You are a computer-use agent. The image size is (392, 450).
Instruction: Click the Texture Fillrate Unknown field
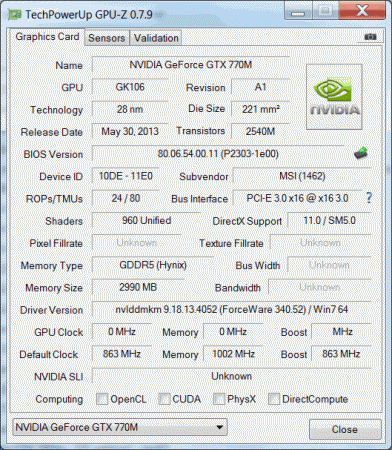coord(320,243)
